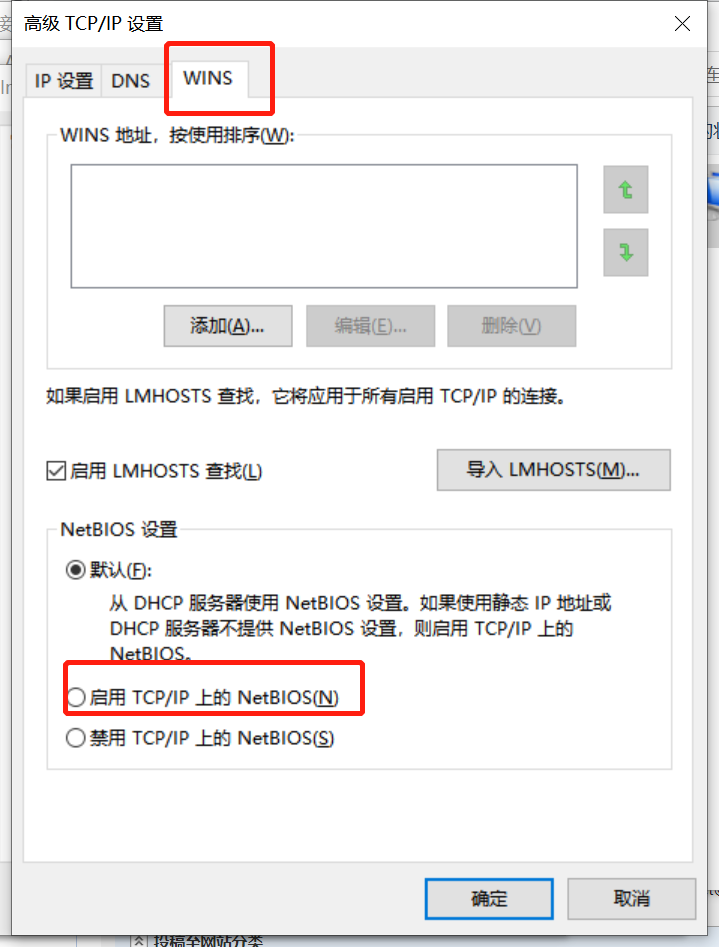Choose 禁用 TCP/IP 上的 NetBIOS radio button
This screenshot has width=719, height=947.
pyautogui.click(x=76, y=737)
